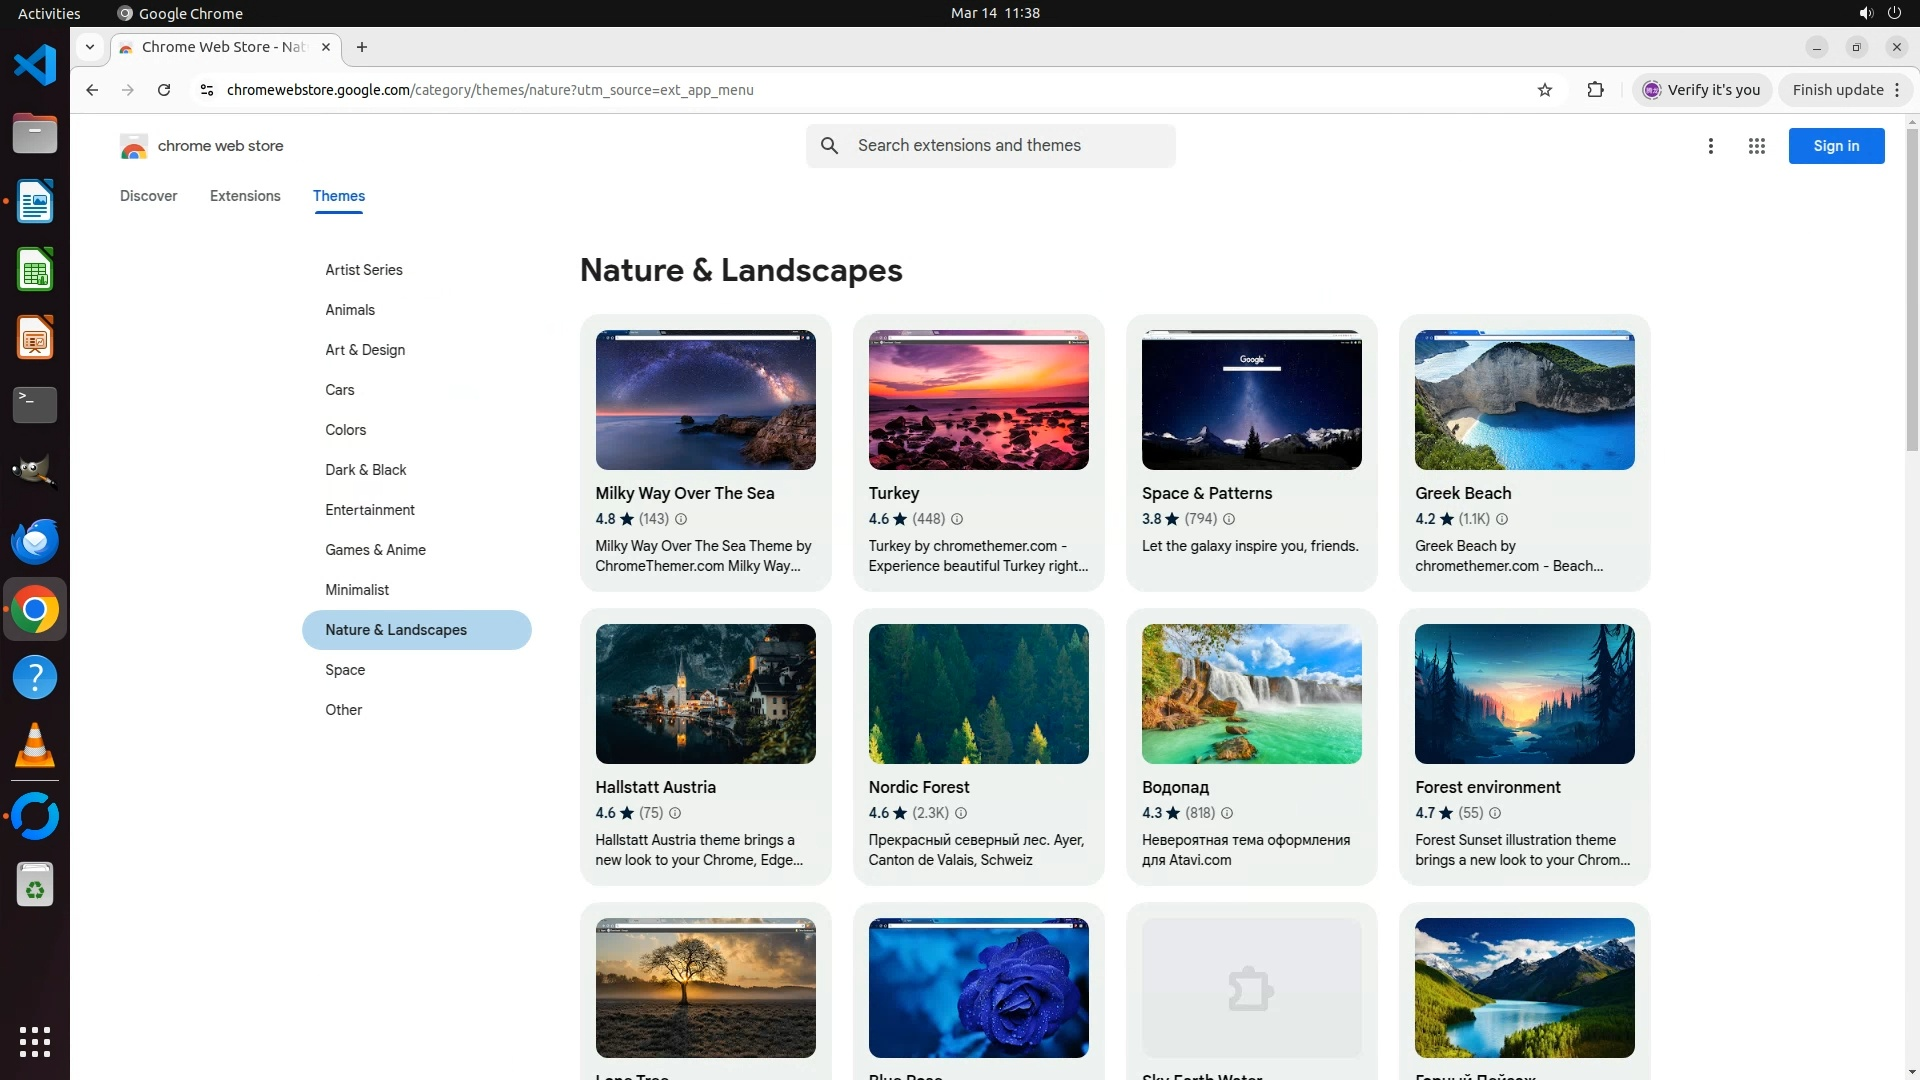Click the info icon next to Turkey rating
This screenshot has width=1920, height=1080.
coord(957,519)
